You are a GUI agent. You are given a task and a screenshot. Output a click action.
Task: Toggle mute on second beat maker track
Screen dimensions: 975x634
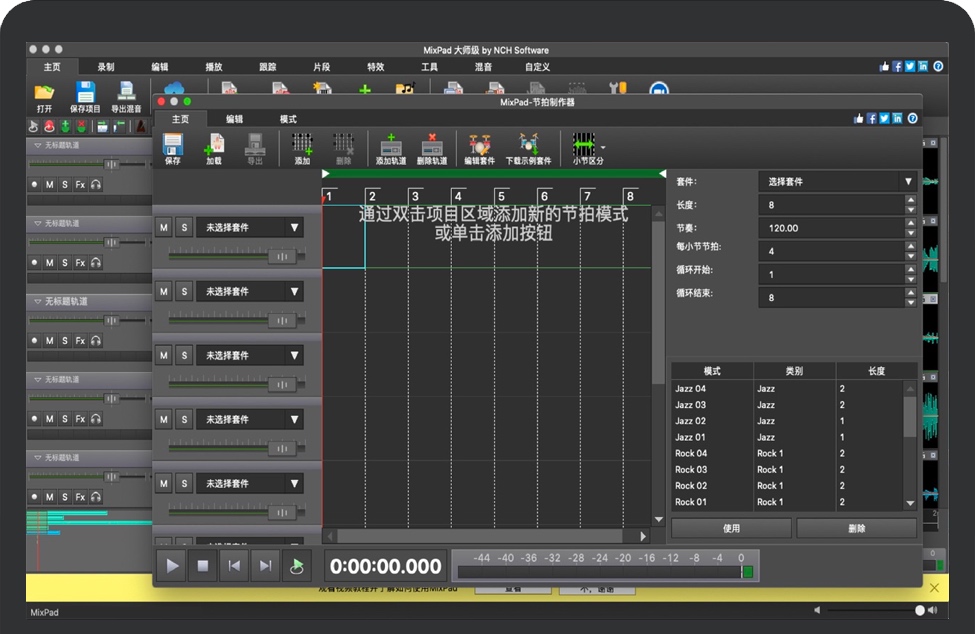(x=164, y=292)
